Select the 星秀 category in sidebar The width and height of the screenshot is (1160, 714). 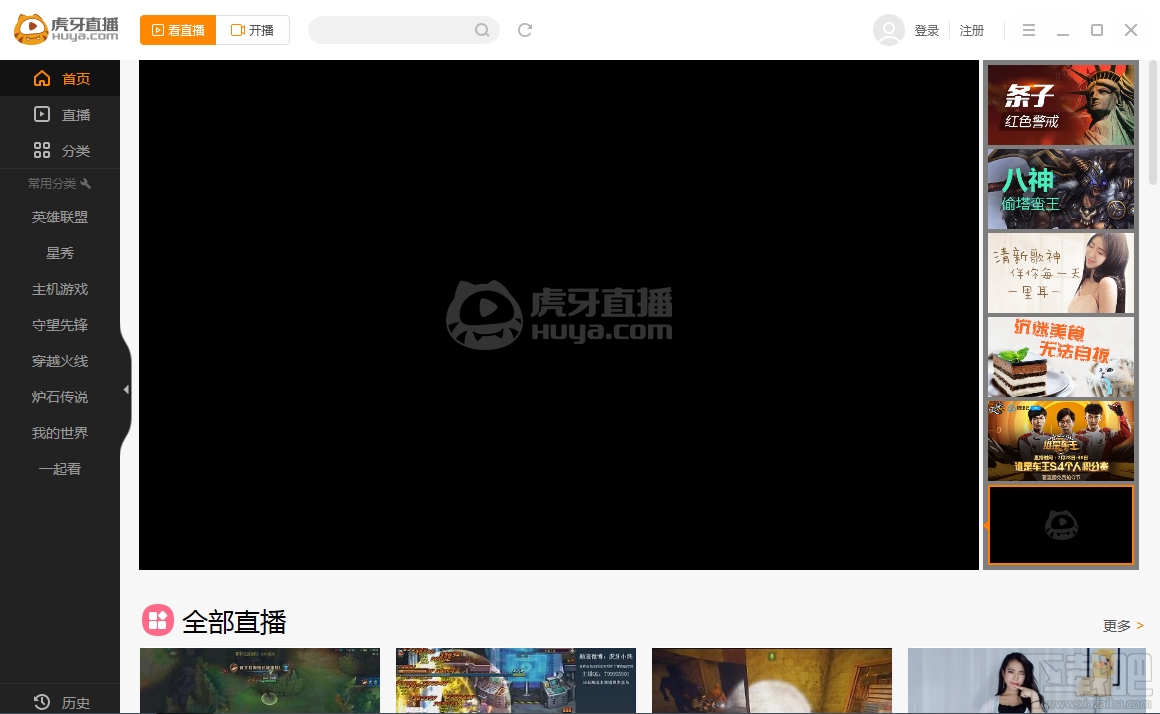click(59, 252)
